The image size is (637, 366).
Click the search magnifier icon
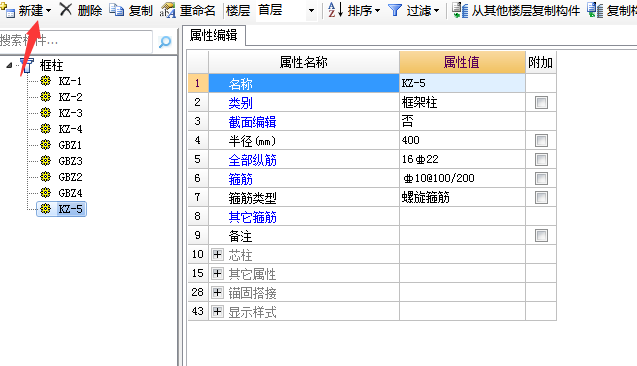(165, 41)
